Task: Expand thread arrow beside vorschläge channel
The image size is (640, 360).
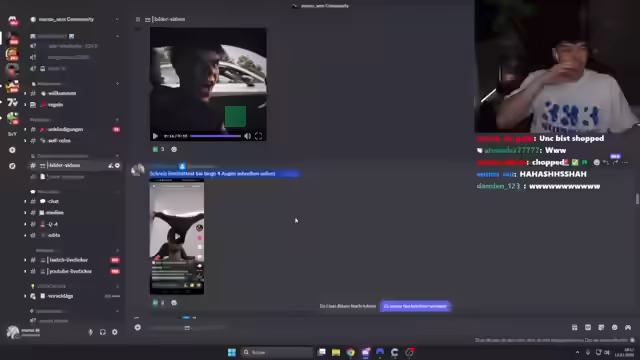Action: tap(25, 296)
